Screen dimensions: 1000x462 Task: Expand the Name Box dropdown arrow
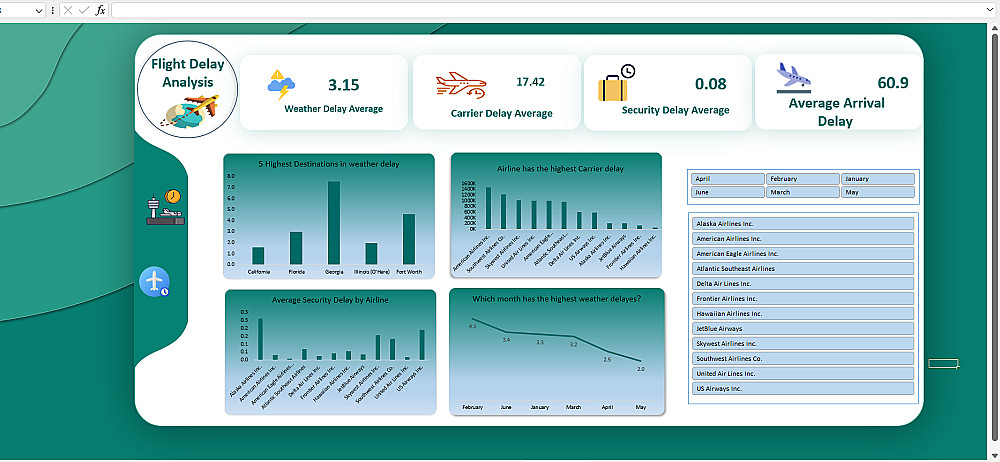40,10
